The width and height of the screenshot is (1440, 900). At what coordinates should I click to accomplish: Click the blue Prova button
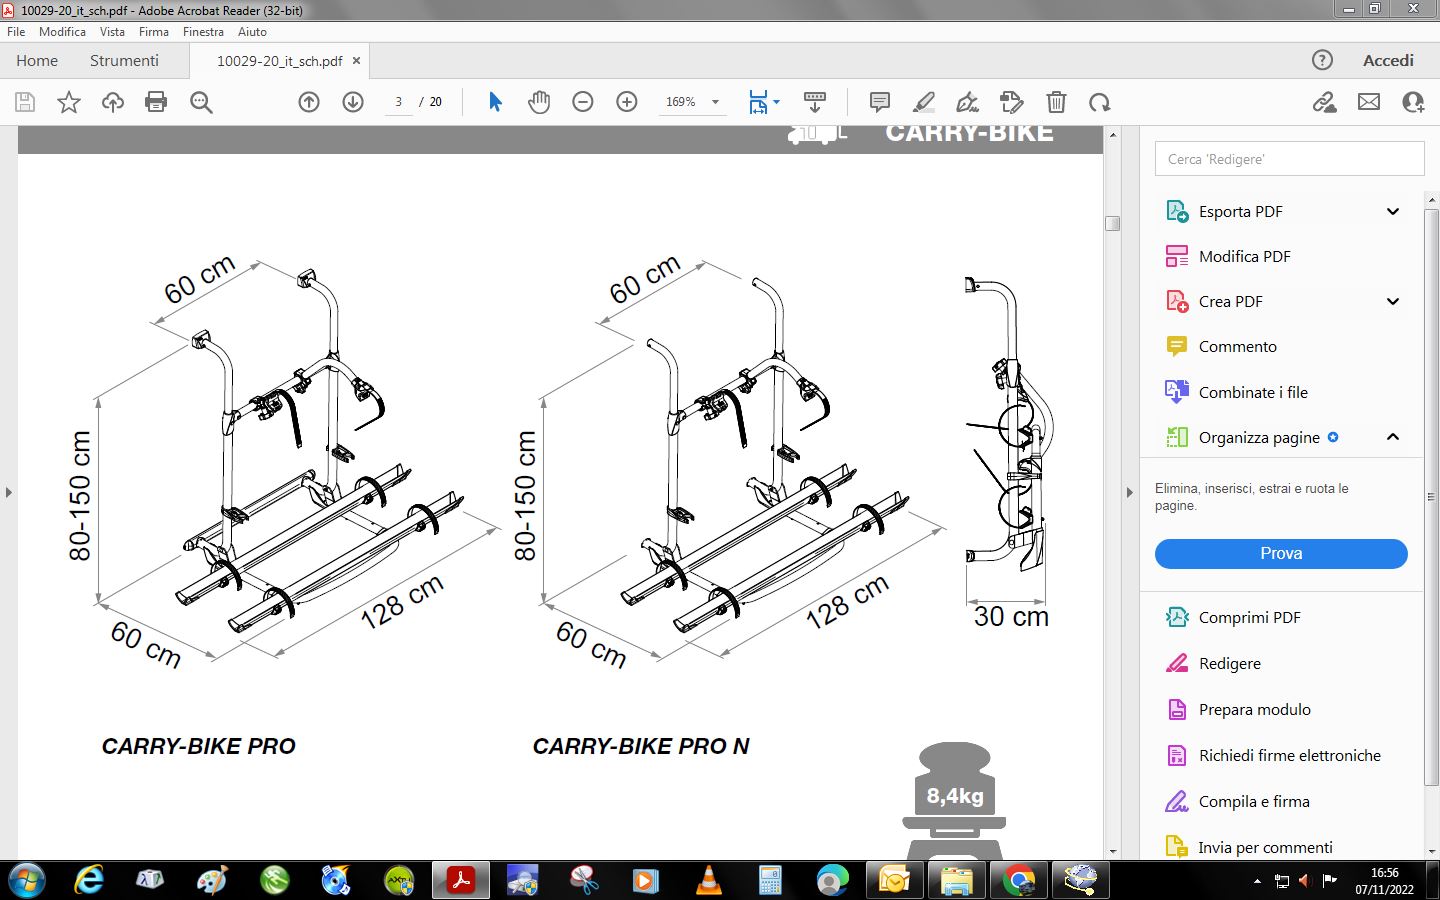click(1281, 554)
